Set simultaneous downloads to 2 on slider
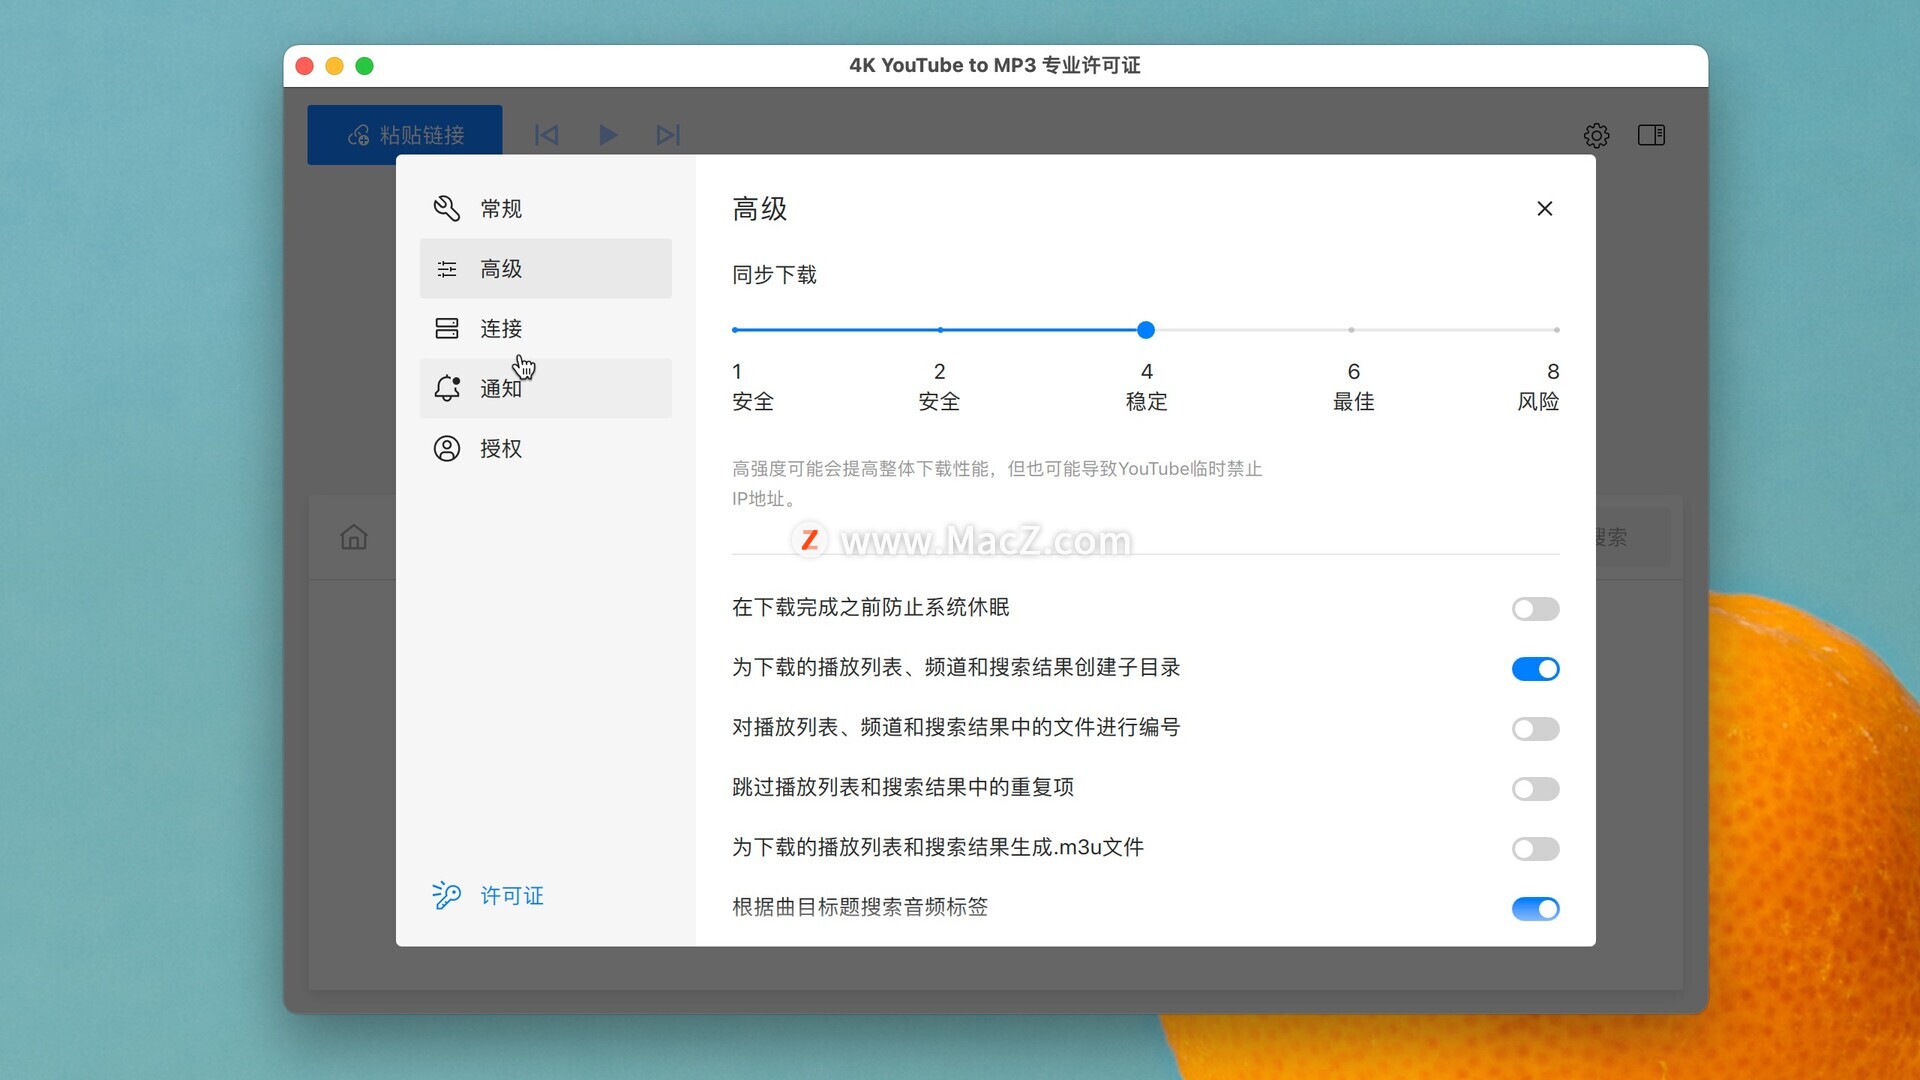 pos(940,330)
